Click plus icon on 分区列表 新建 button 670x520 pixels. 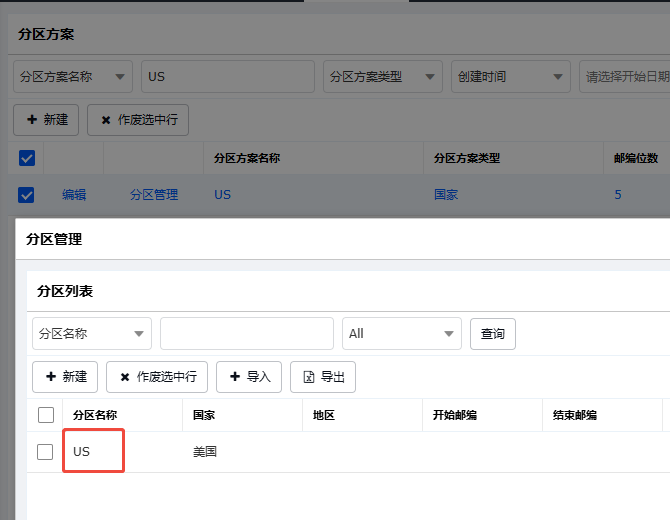pyautogui.click(x=51, y=376)
